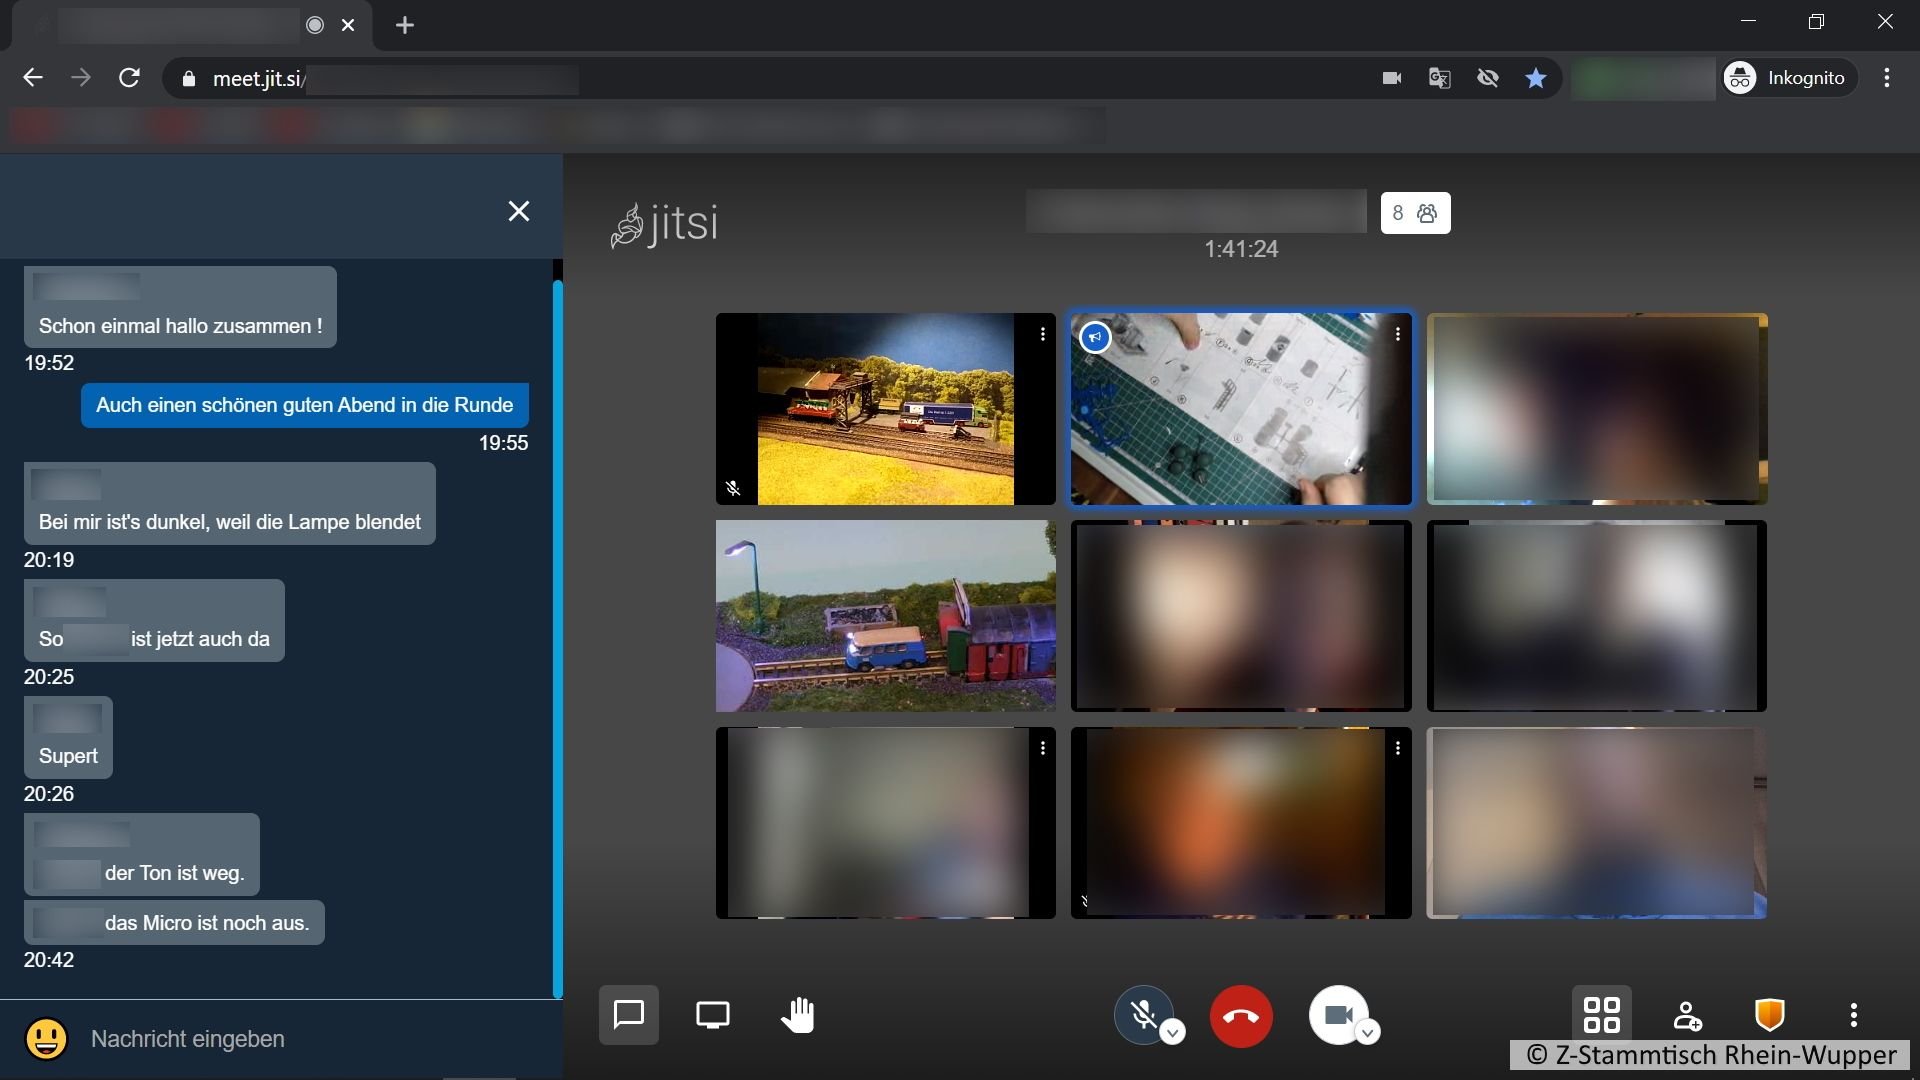Open options menu on speaker's video tile

(1397, 335)
